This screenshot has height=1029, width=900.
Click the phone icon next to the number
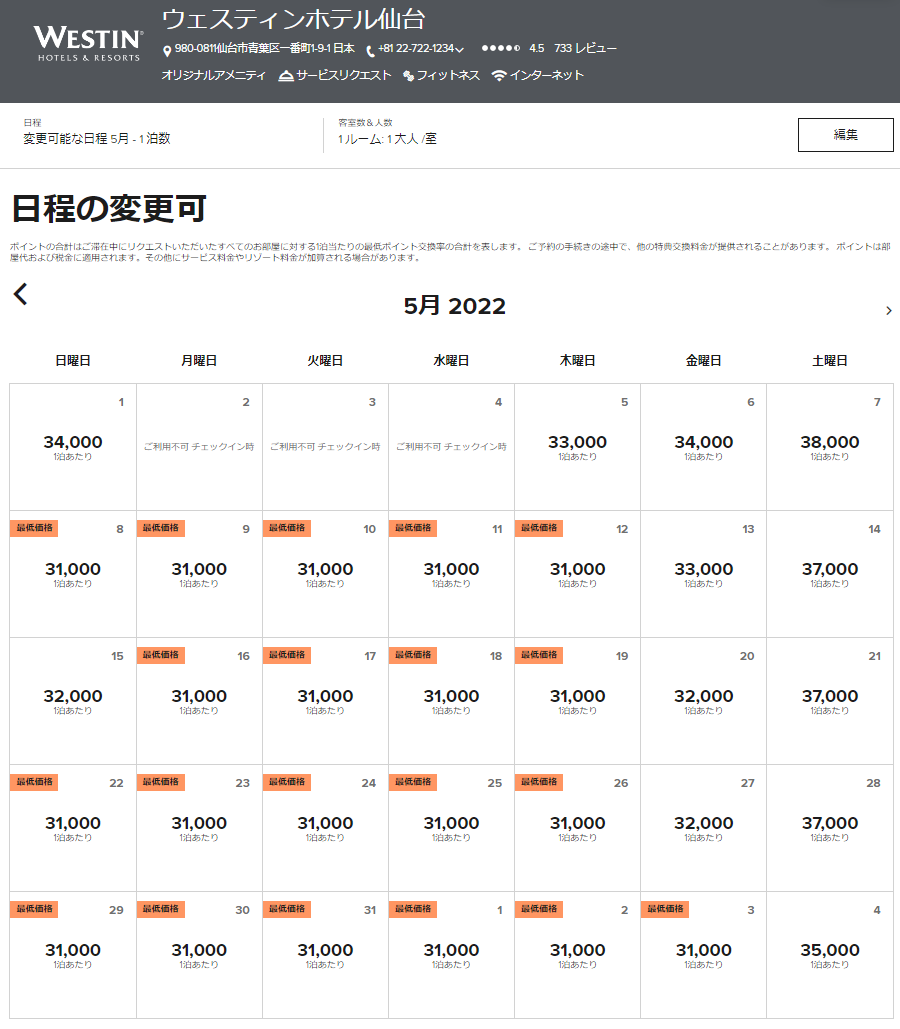(370, 50)
